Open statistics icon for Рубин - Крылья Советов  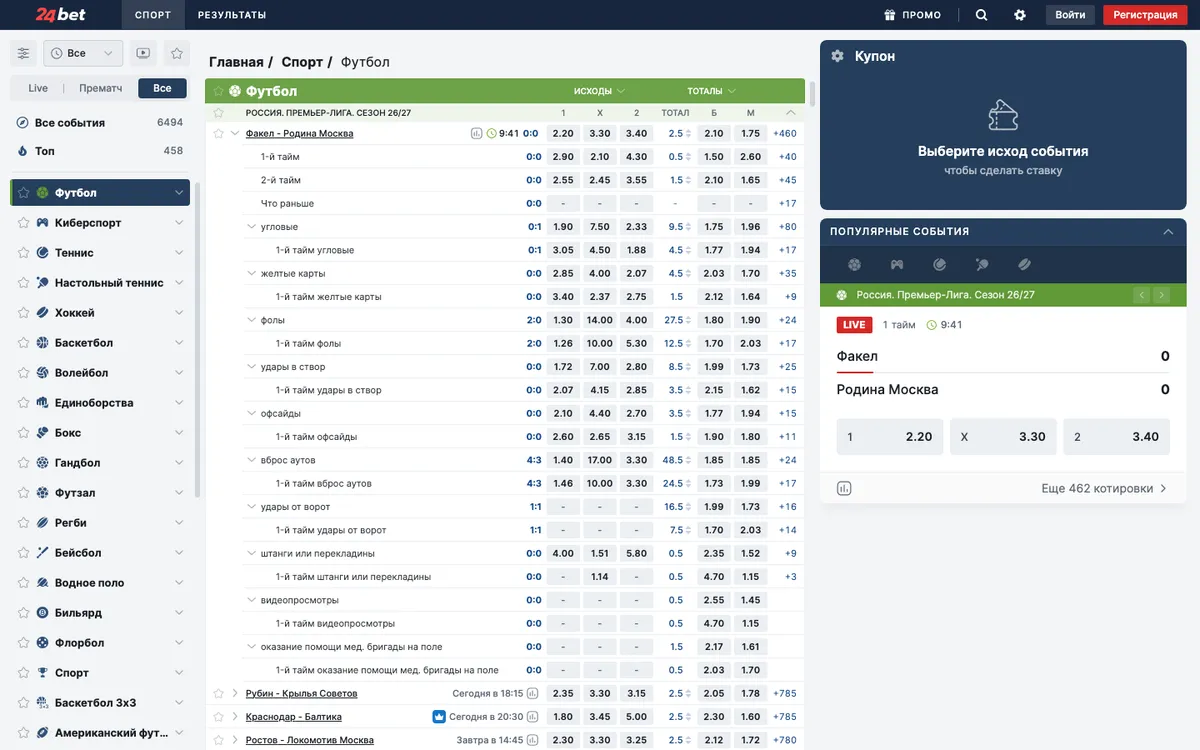click(533, 693)
